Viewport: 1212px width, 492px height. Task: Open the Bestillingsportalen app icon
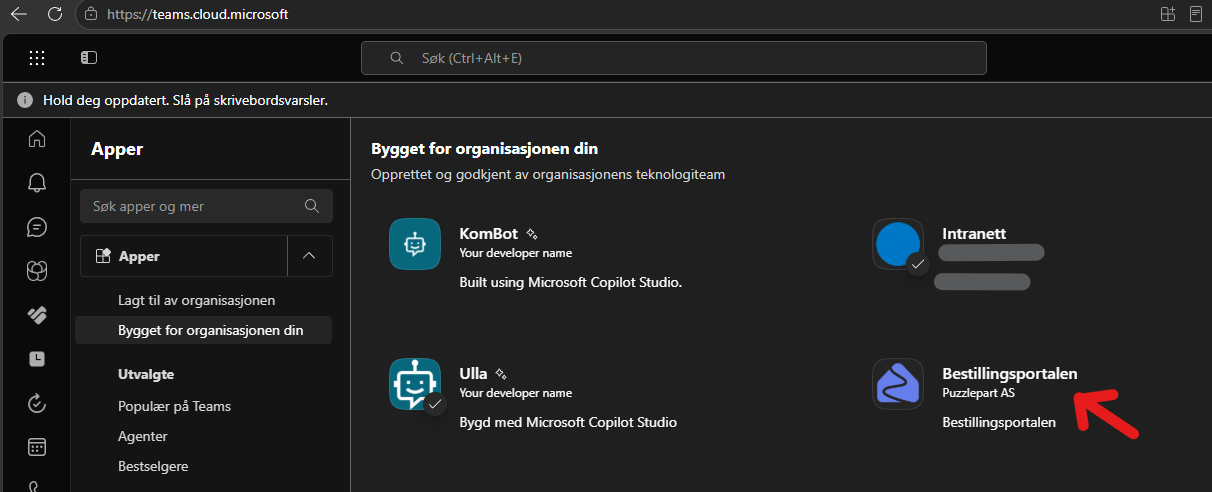[x=898, y=384]
